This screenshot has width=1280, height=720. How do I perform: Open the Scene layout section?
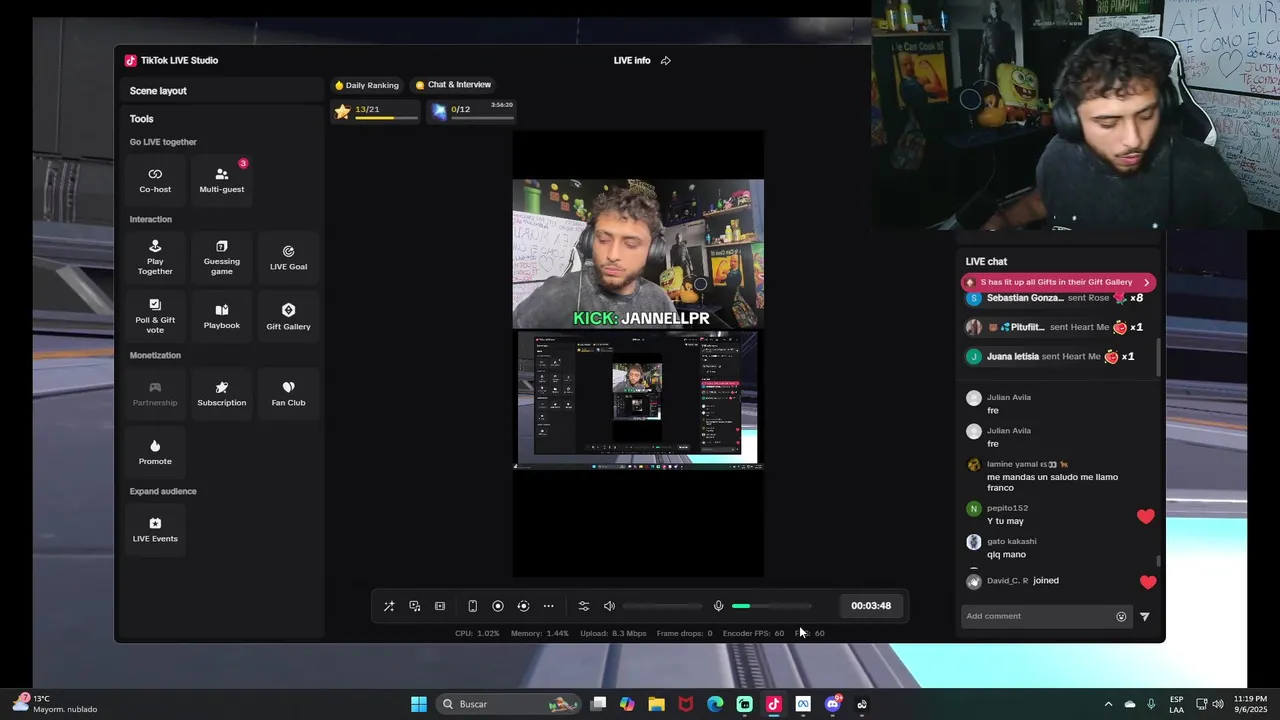(x=158, y=91)
